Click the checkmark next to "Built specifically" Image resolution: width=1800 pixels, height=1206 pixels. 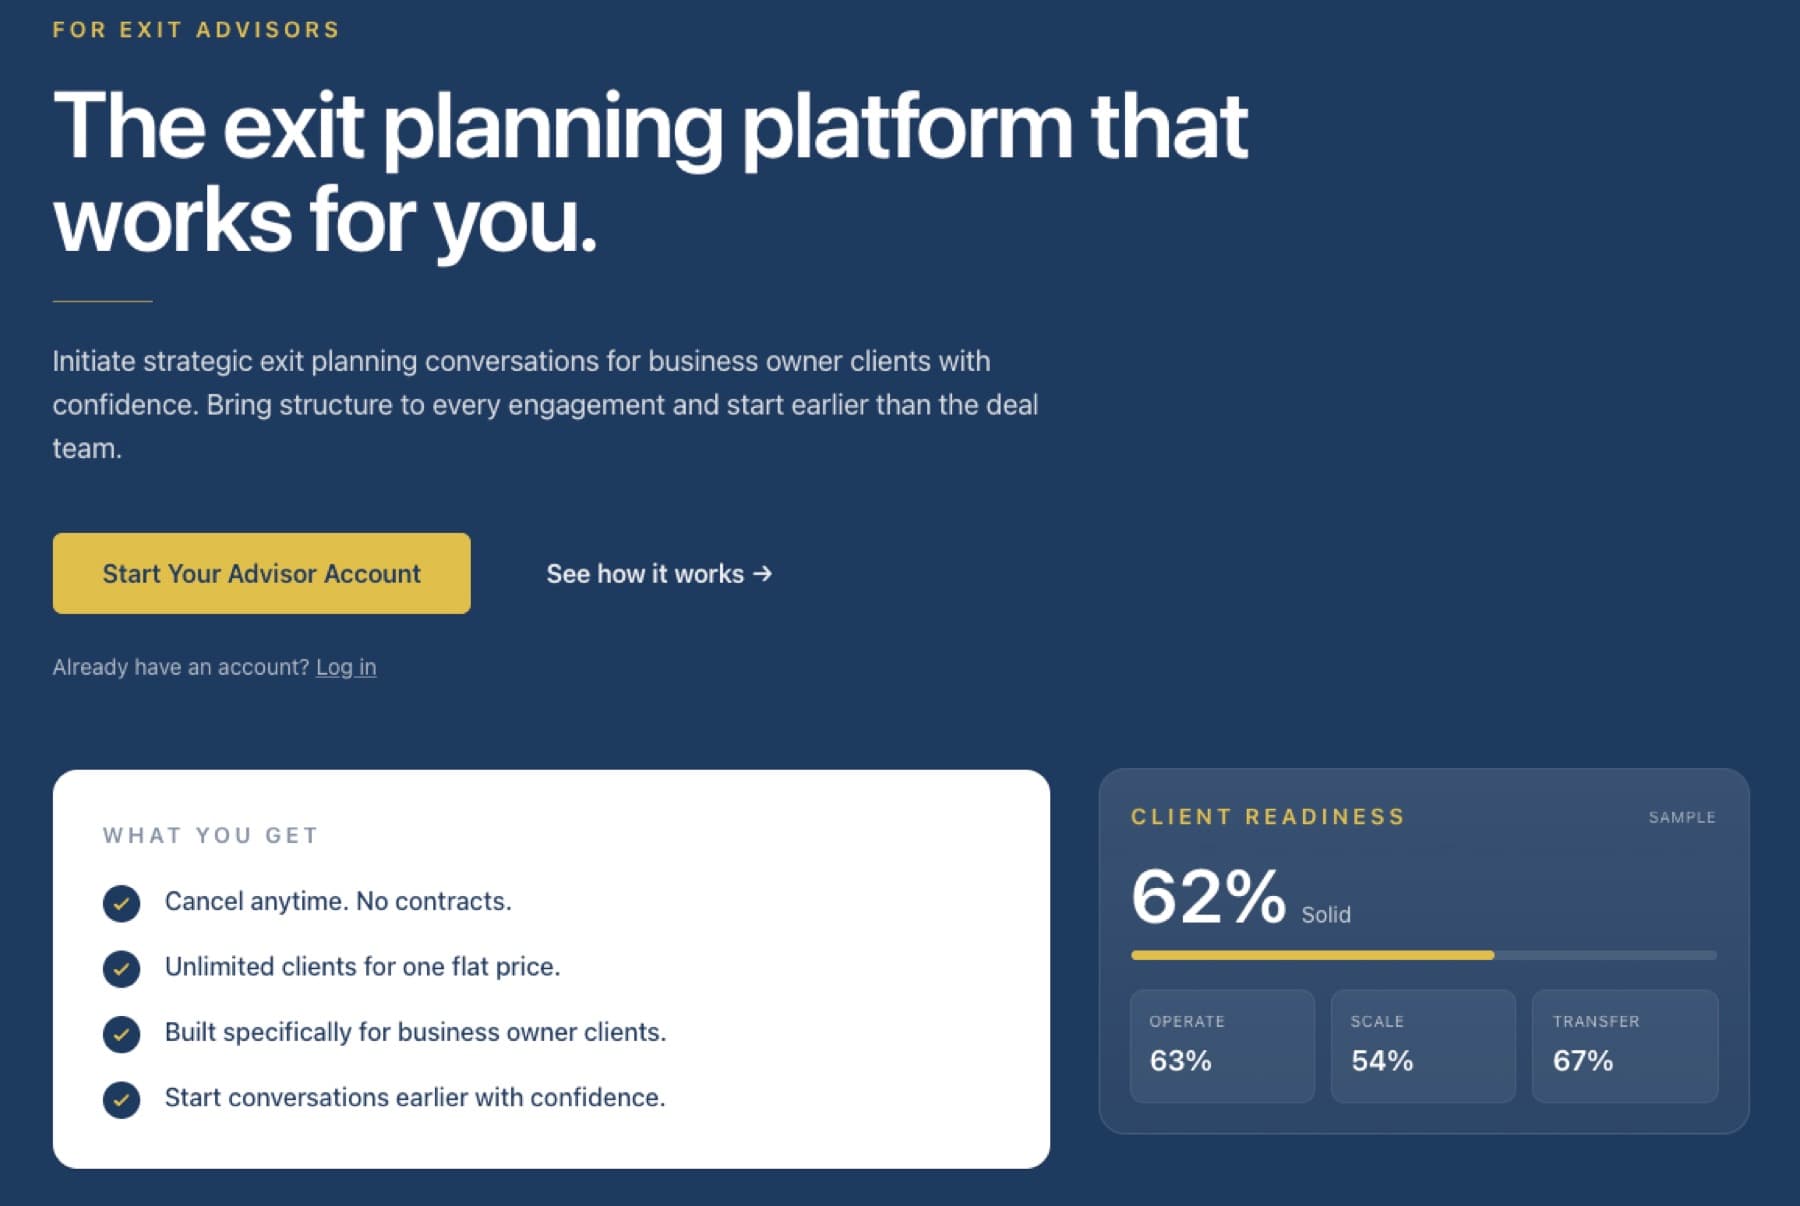(121, 1034)
